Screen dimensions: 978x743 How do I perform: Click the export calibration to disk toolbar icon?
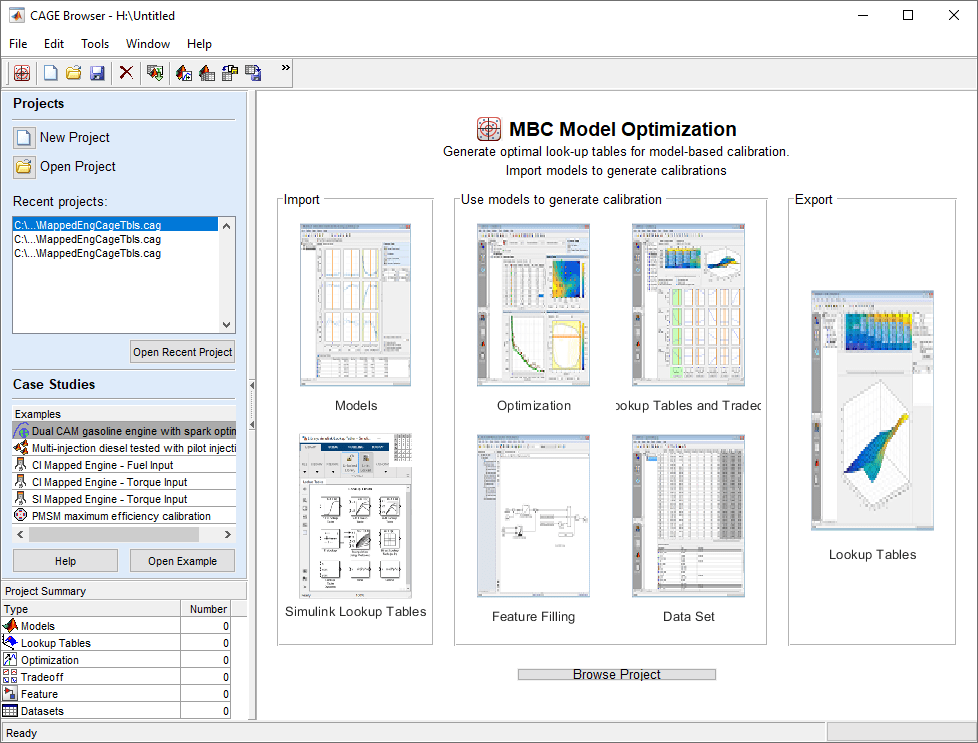253,73
